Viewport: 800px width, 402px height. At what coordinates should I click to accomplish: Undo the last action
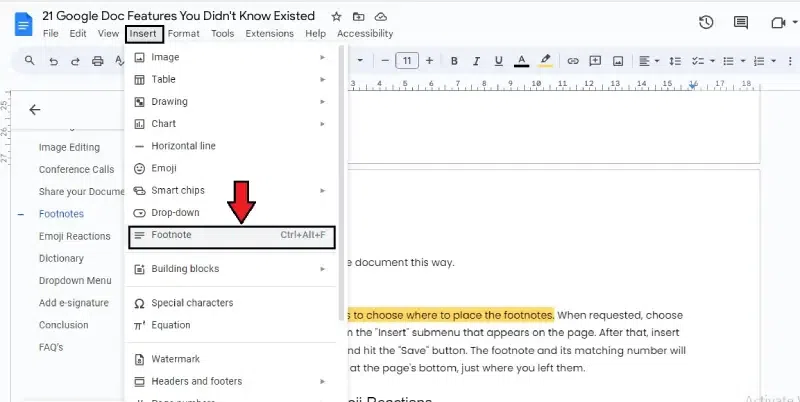(53, 61)
